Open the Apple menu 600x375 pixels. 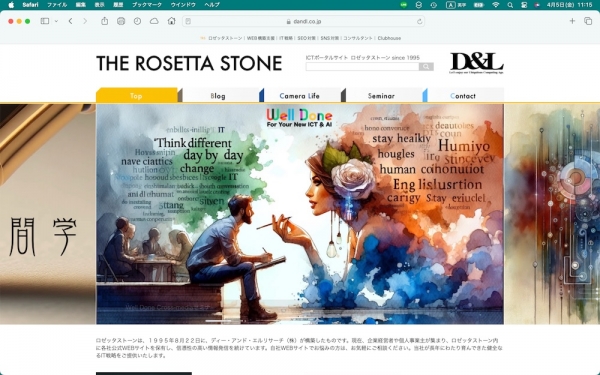(11, 5)
